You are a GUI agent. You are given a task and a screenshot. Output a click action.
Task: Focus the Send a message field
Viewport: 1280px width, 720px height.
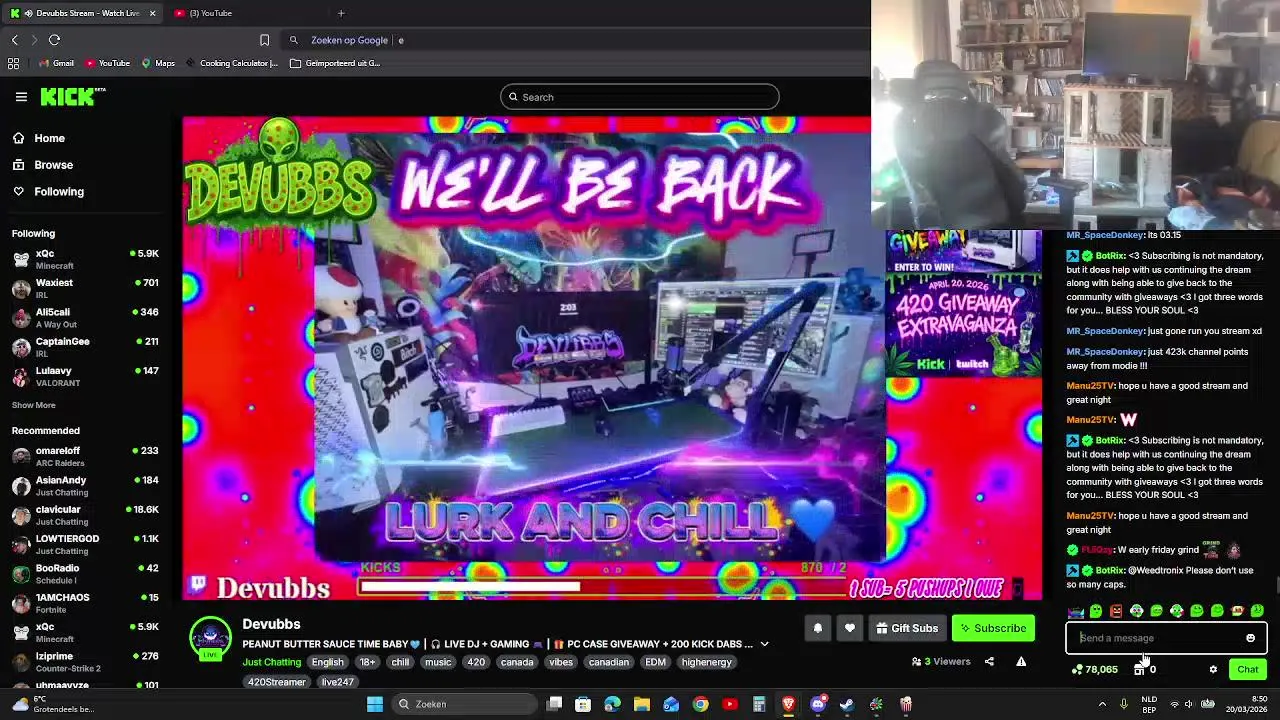[x=1166, y=638]
